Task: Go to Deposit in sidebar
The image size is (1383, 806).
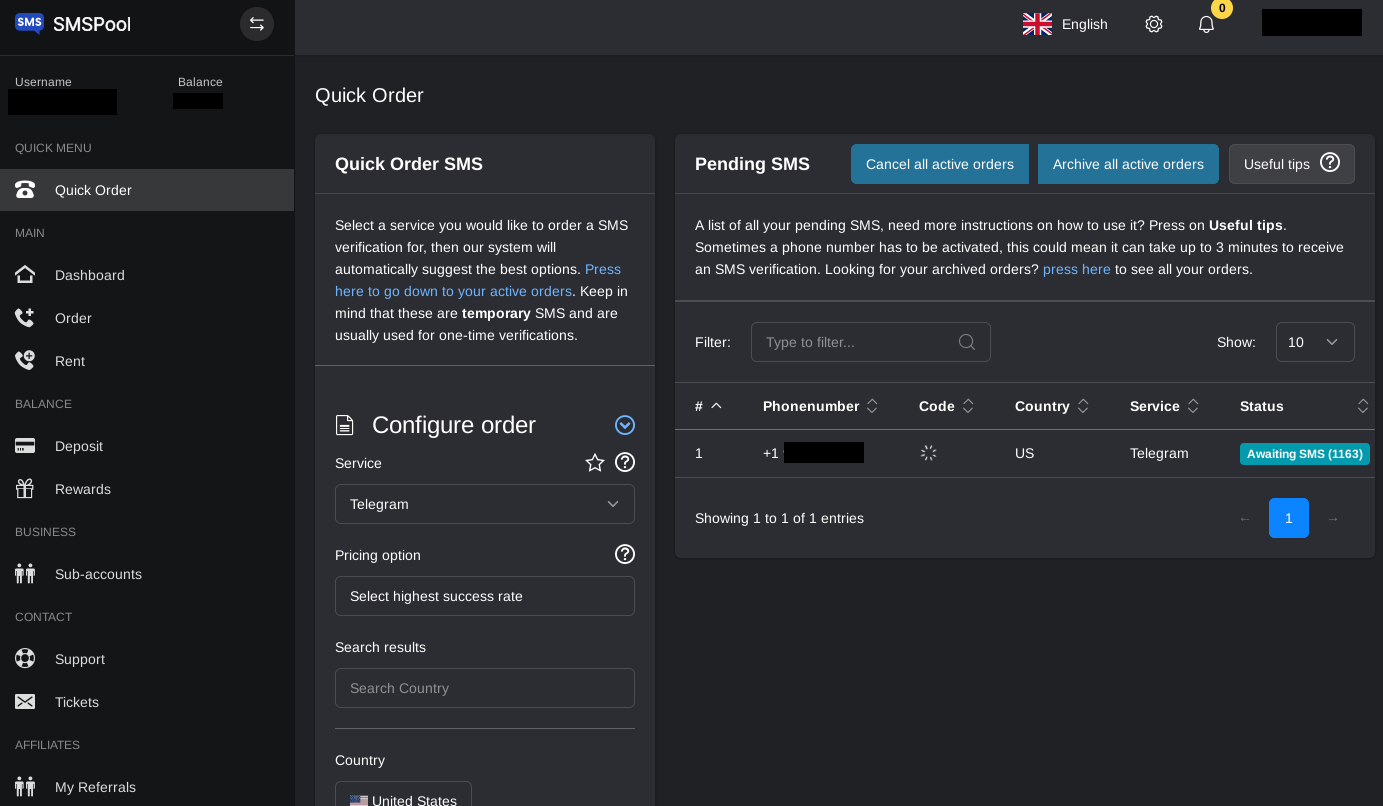Action: pyautogui.click(x=78, y=446)
